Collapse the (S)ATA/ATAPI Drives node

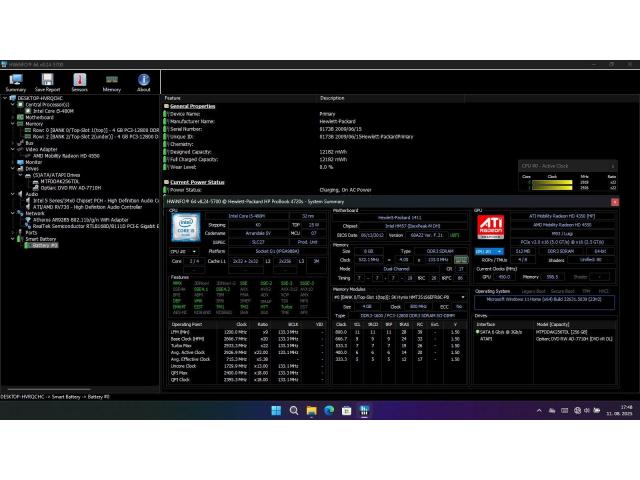coord(20,175)
